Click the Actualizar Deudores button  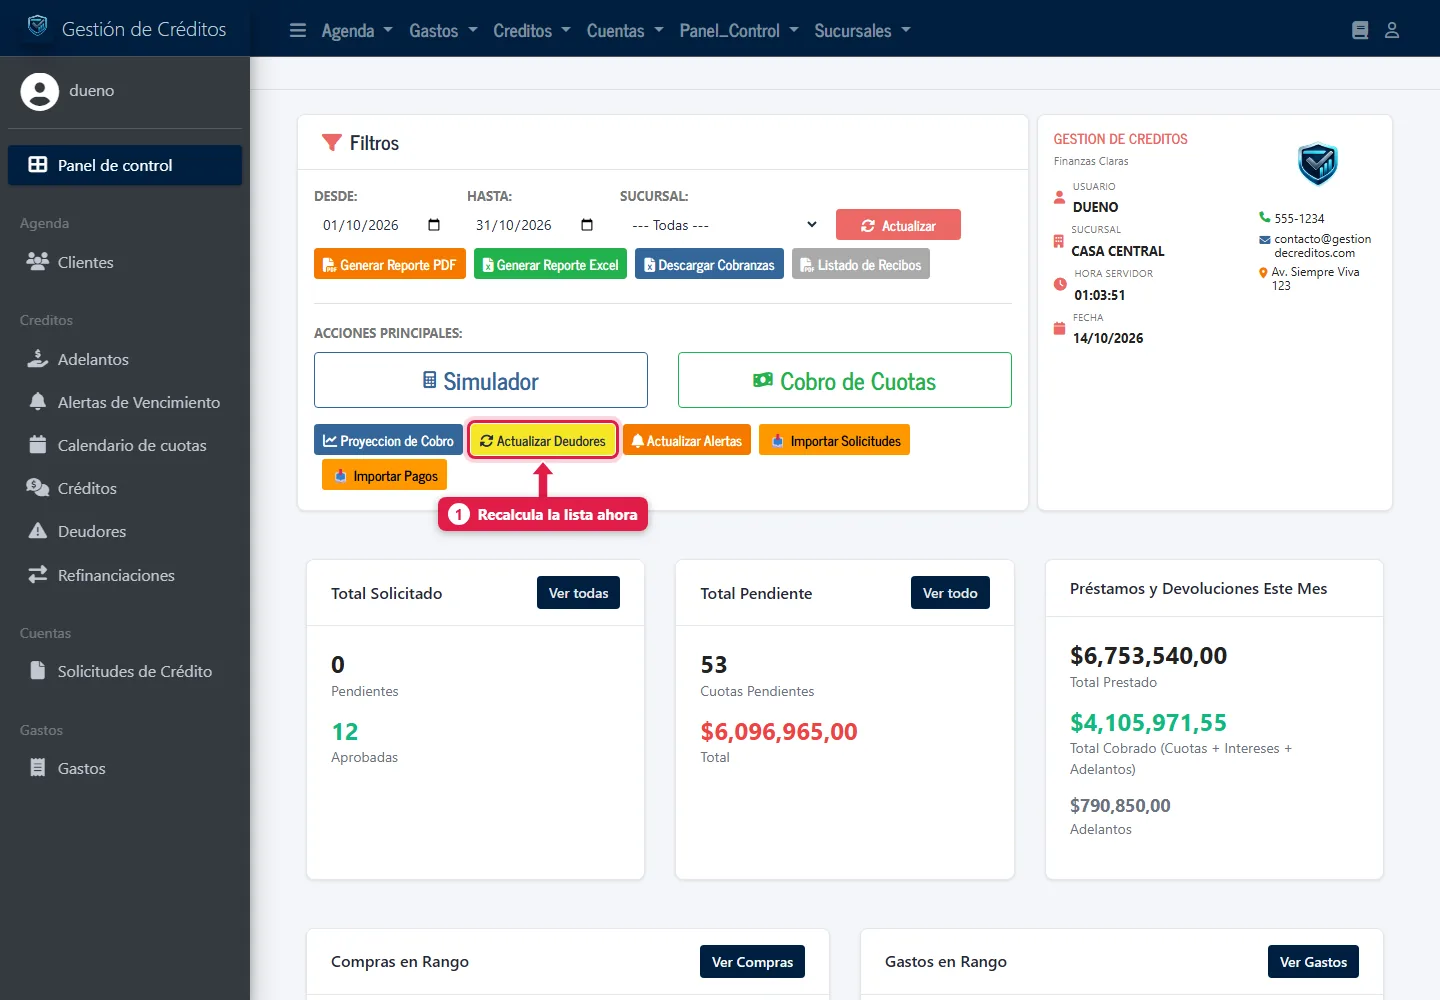[543, 440]
